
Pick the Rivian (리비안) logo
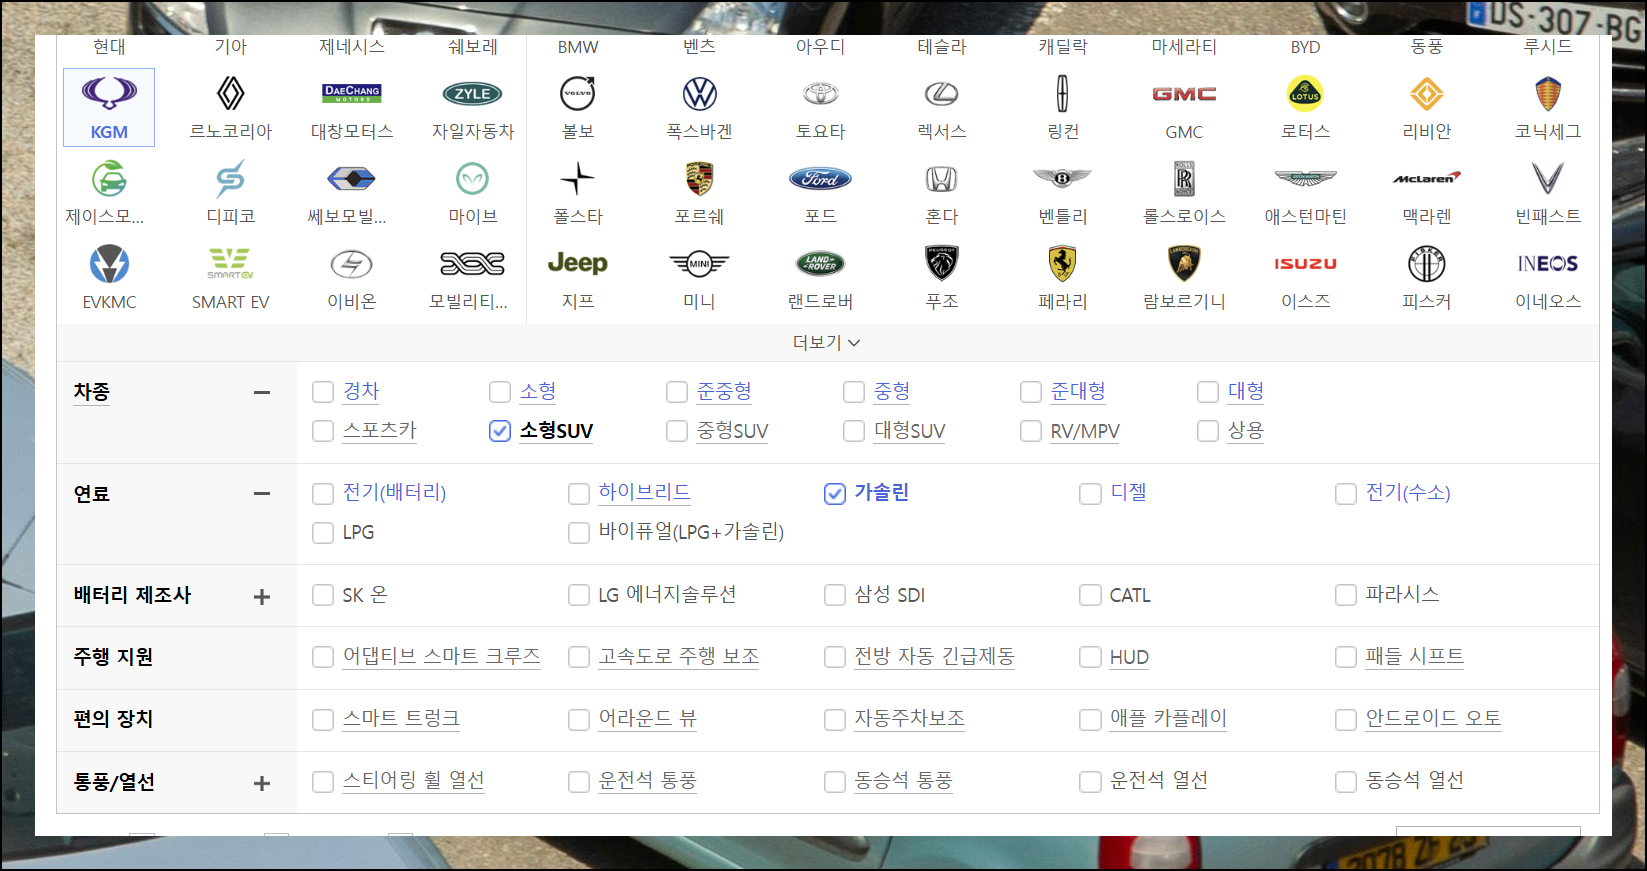click(x=1427, y=94)
